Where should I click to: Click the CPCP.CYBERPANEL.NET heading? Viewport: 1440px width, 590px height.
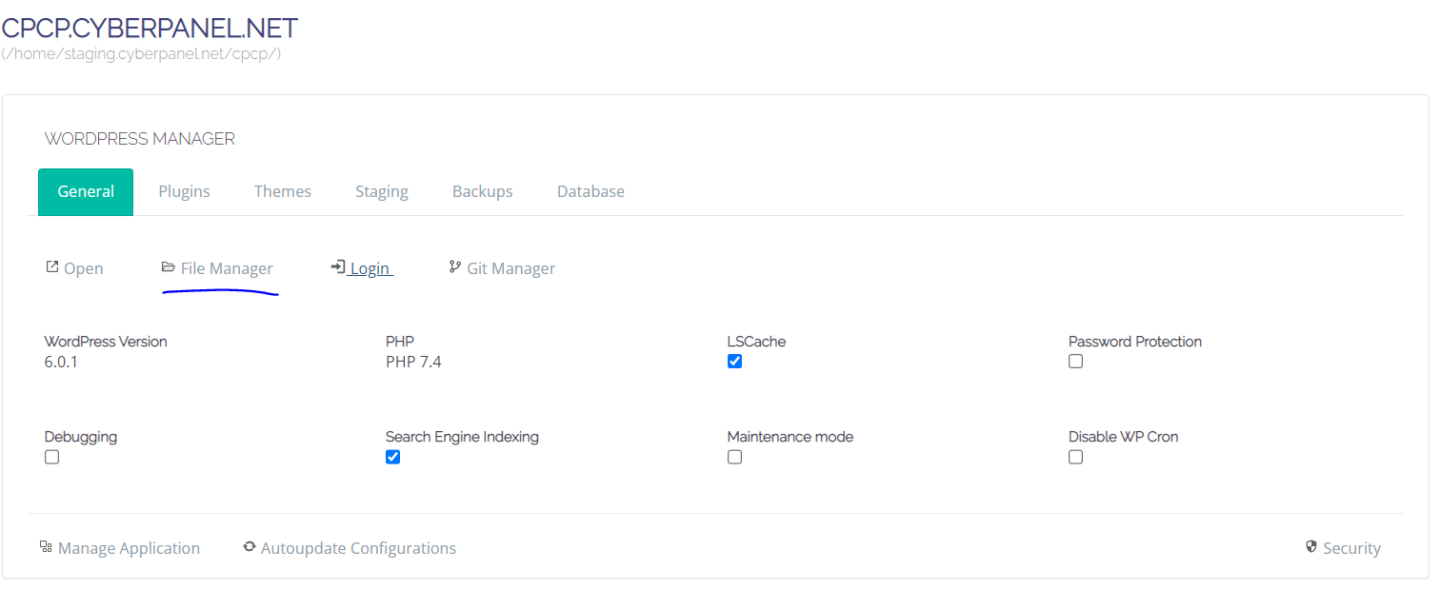click(x=150, y=27)
